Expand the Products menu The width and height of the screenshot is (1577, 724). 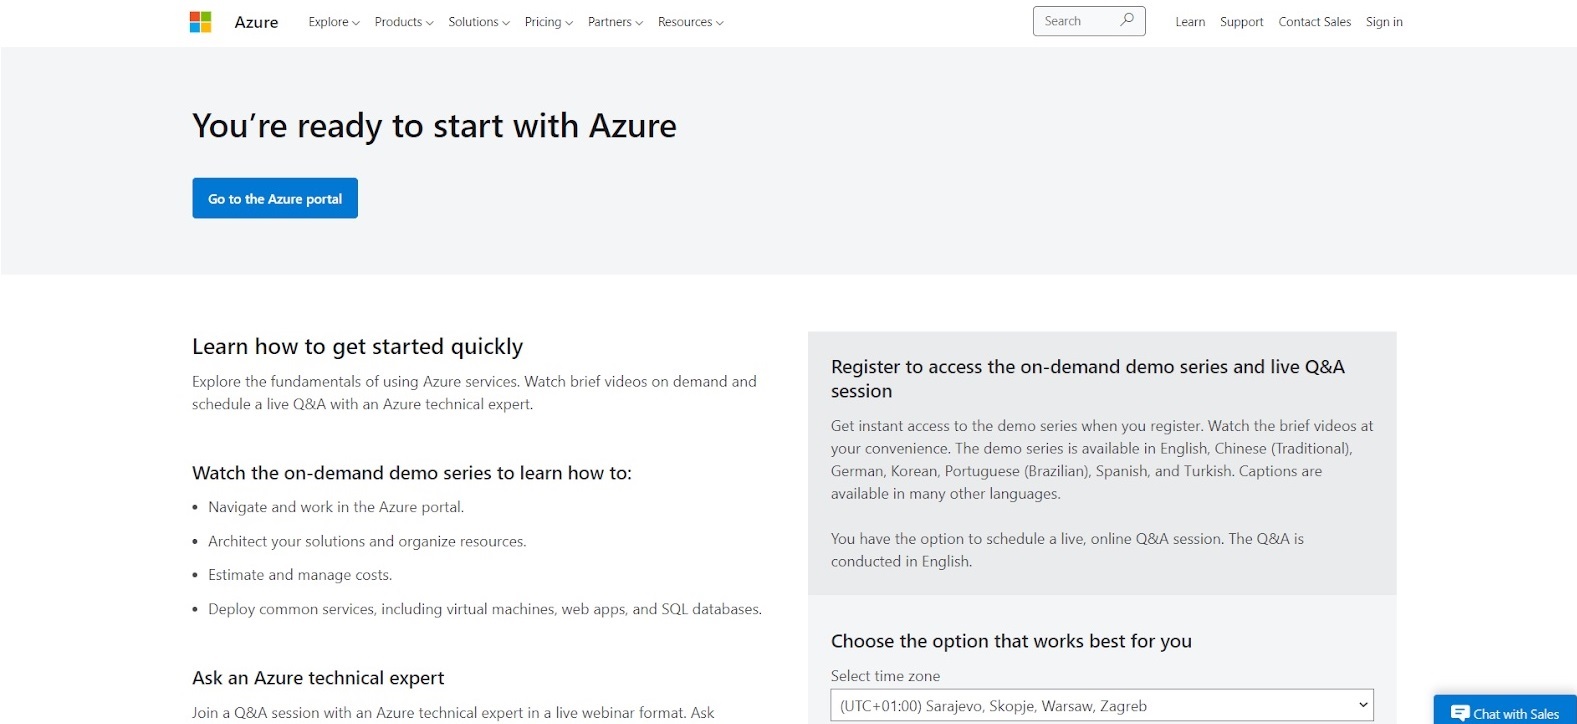(x=403, y=22)
